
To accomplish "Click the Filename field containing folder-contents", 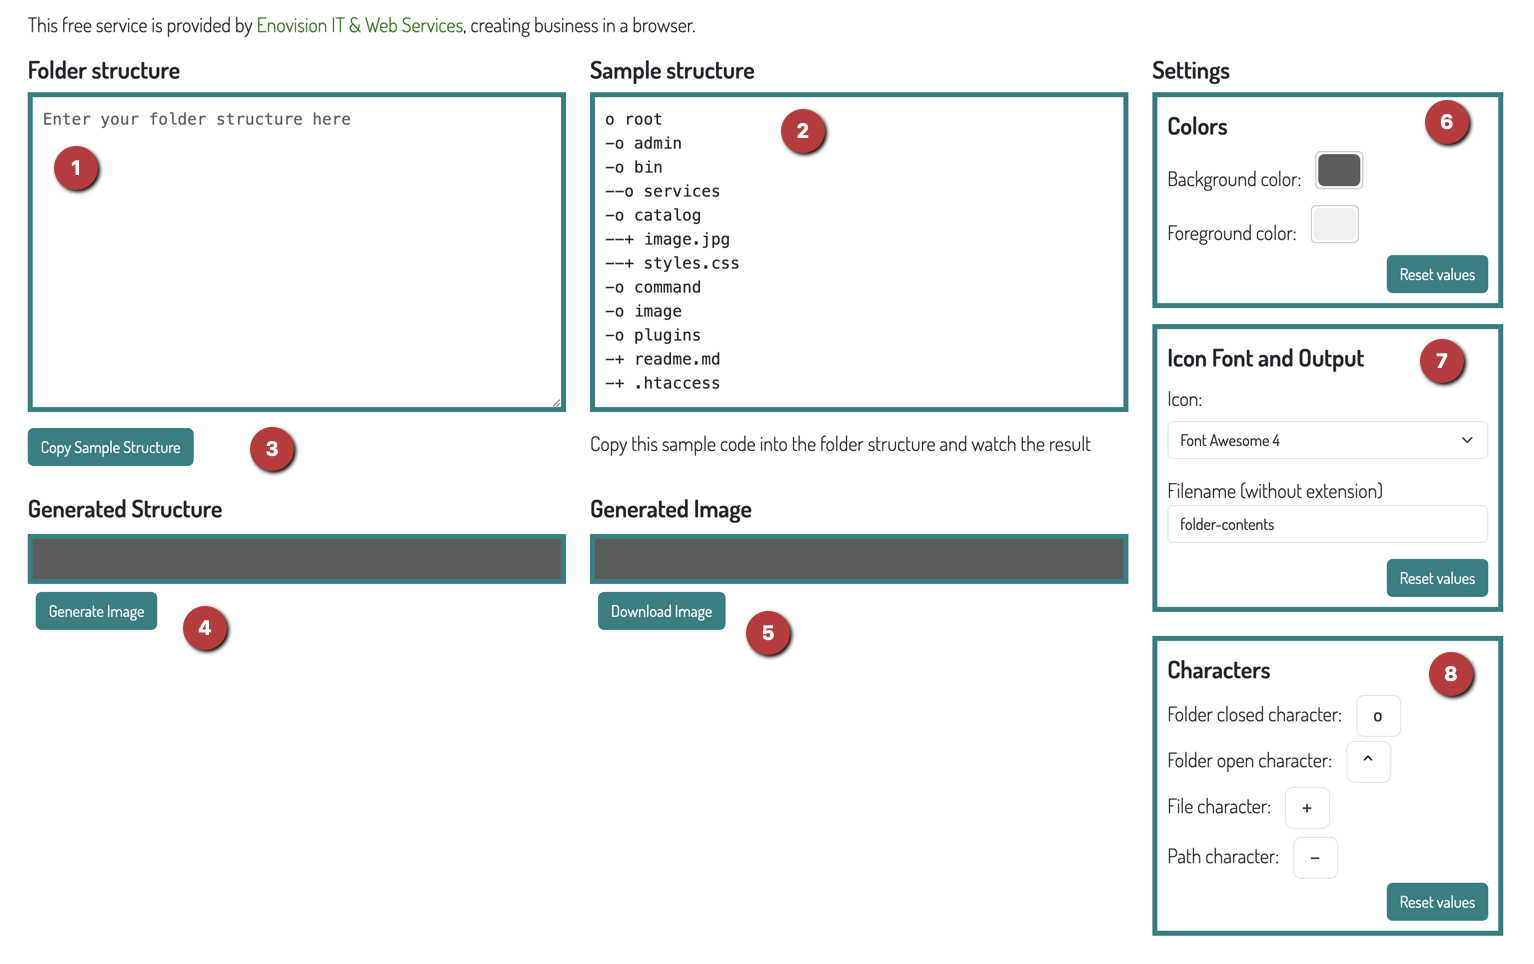I will click(1327, 524).
